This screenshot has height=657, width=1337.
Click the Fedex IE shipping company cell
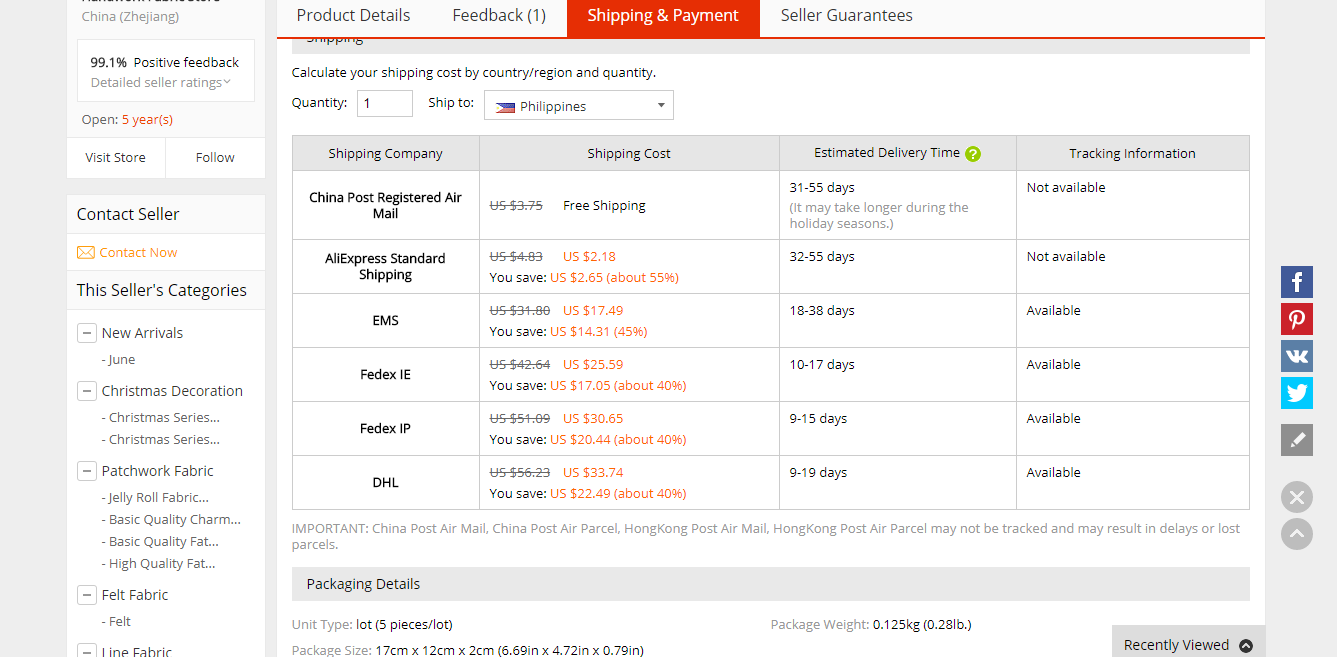[385, 375]
